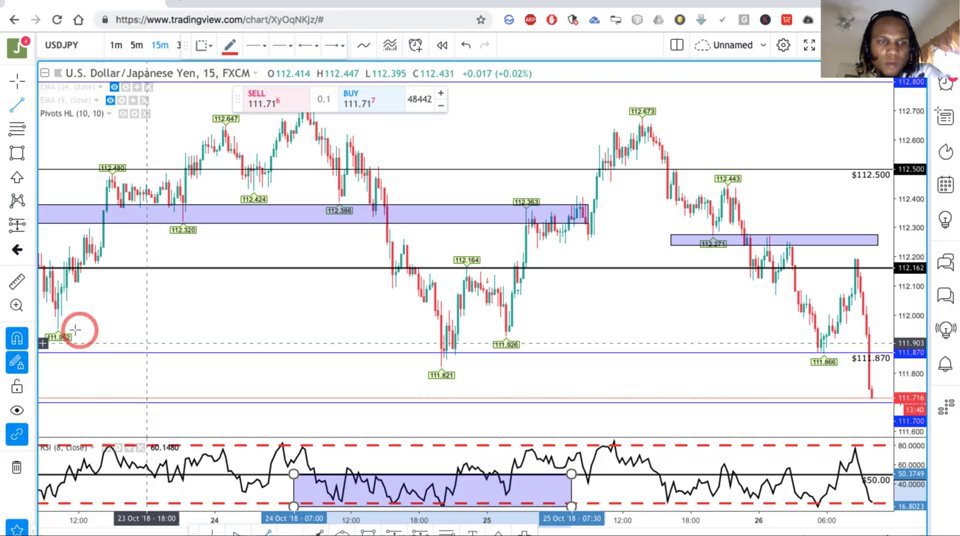Enter fullscreen chart mode

coord(809,45)
